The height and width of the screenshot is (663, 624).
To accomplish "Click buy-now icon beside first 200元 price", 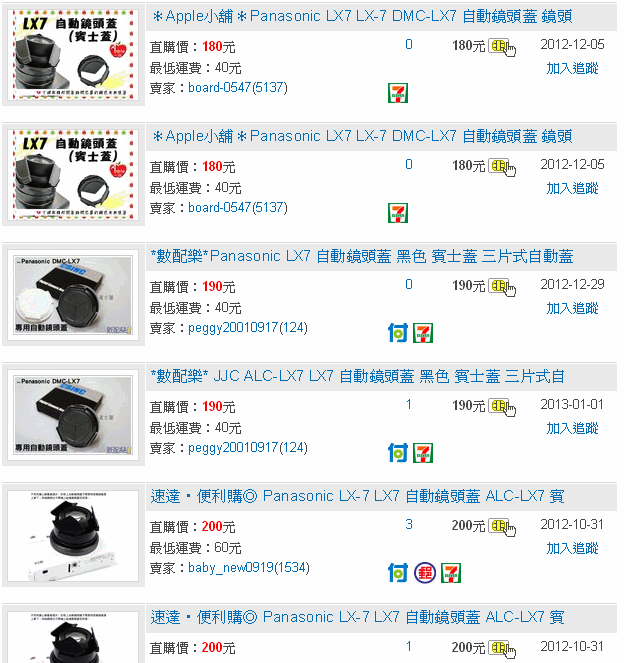I will (502, 527).
